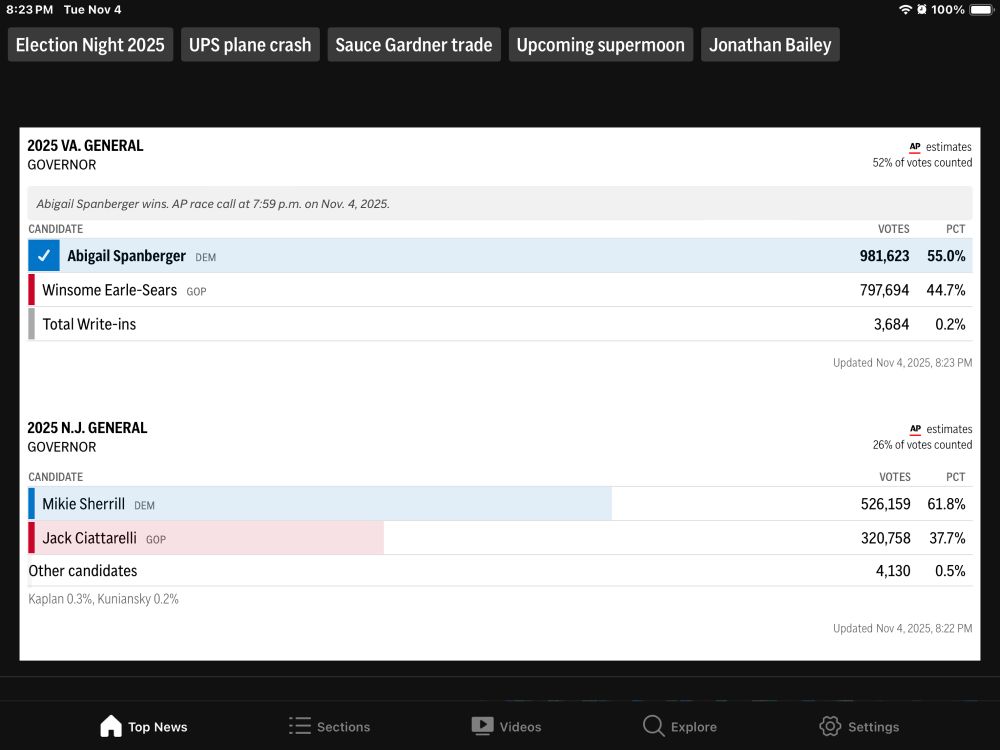The height and width of the screenshot is (750, 1000).
Task: Click the blue DEM marker for Mikie Sherrill
Action: pos(31,504)
